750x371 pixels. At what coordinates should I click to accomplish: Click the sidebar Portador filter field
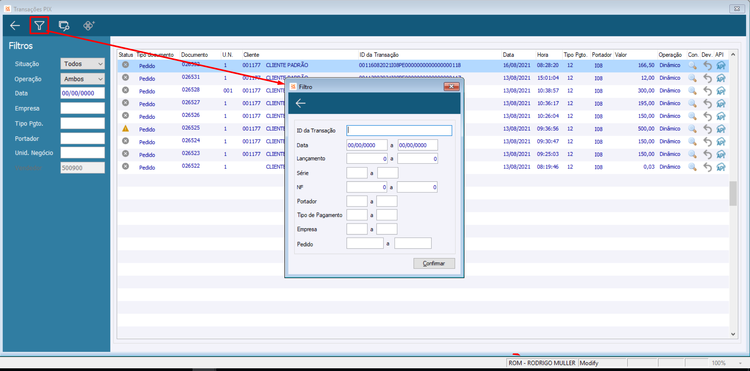point(82,138)
